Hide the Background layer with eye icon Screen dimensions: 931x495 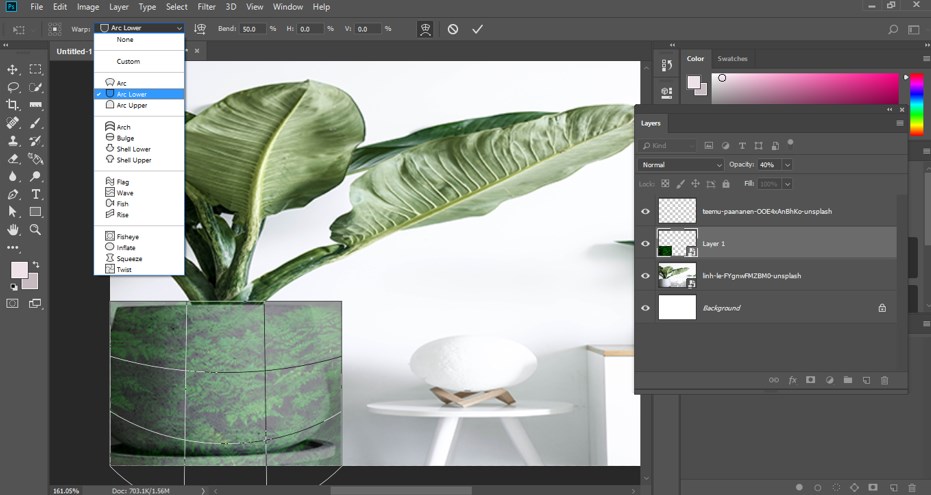(x=645, y=308)
